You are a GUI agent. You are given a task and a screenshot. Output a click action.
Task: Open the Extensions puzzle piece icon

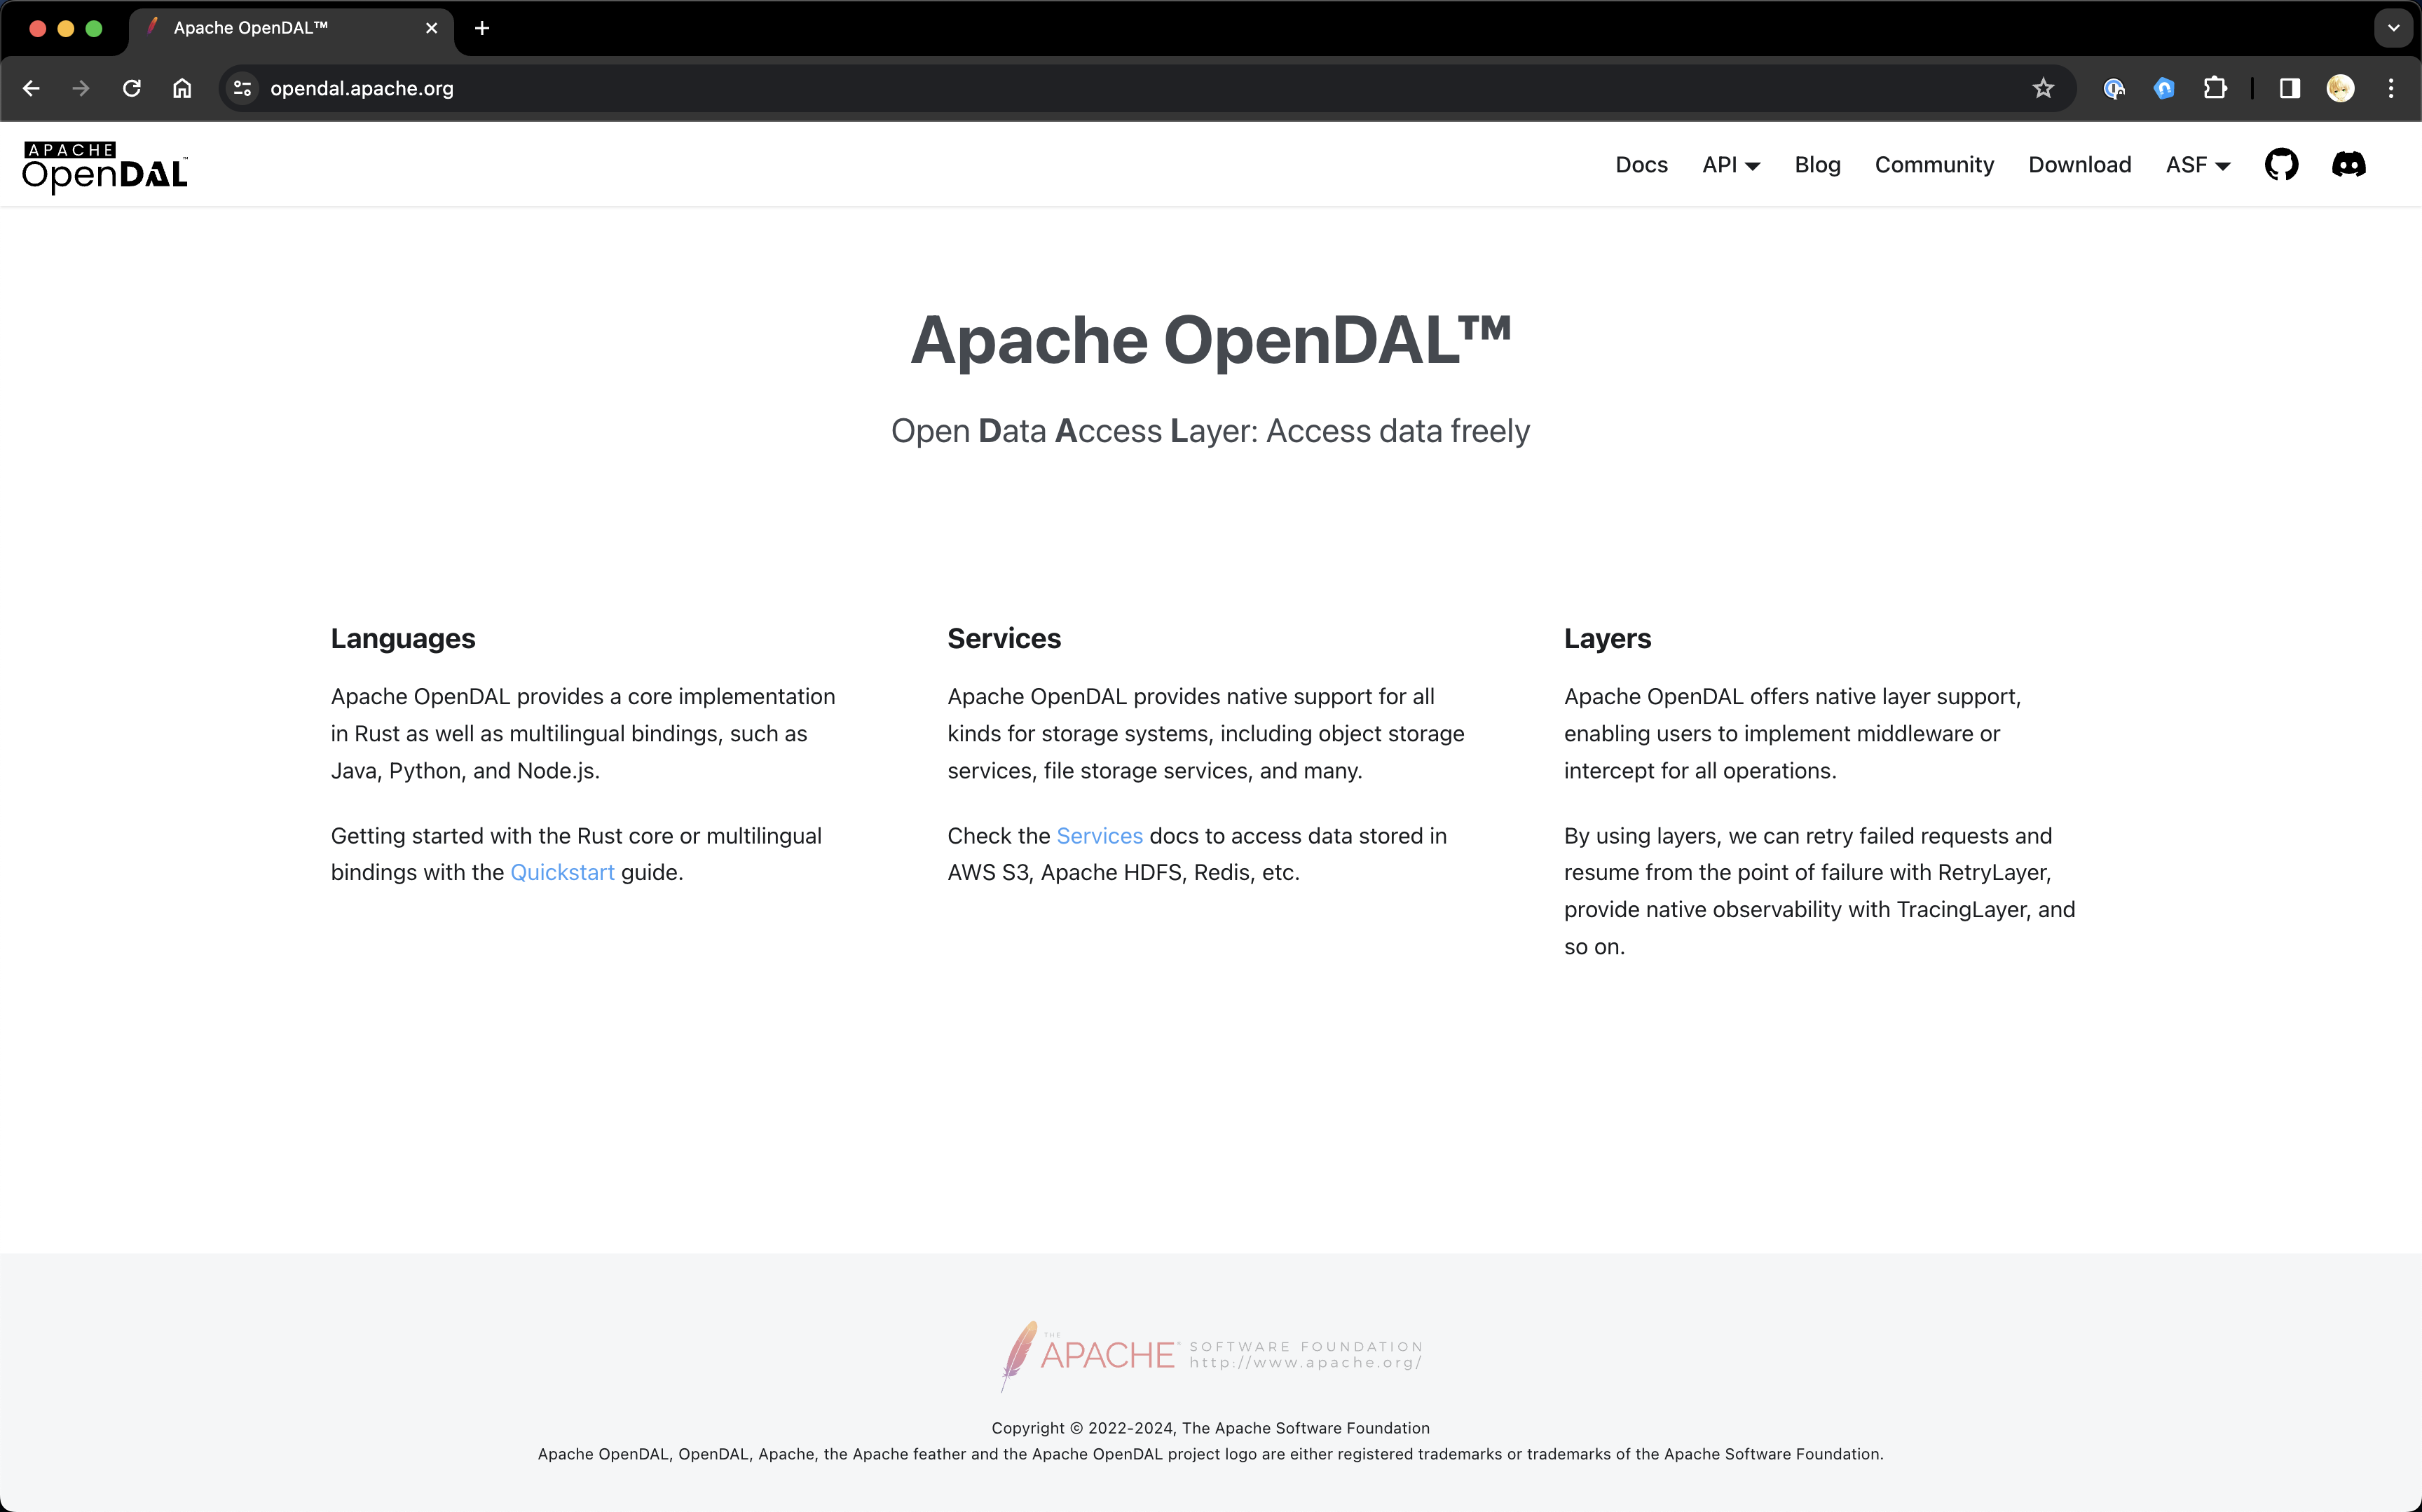pyautogui.click(x=2215, y=88)
